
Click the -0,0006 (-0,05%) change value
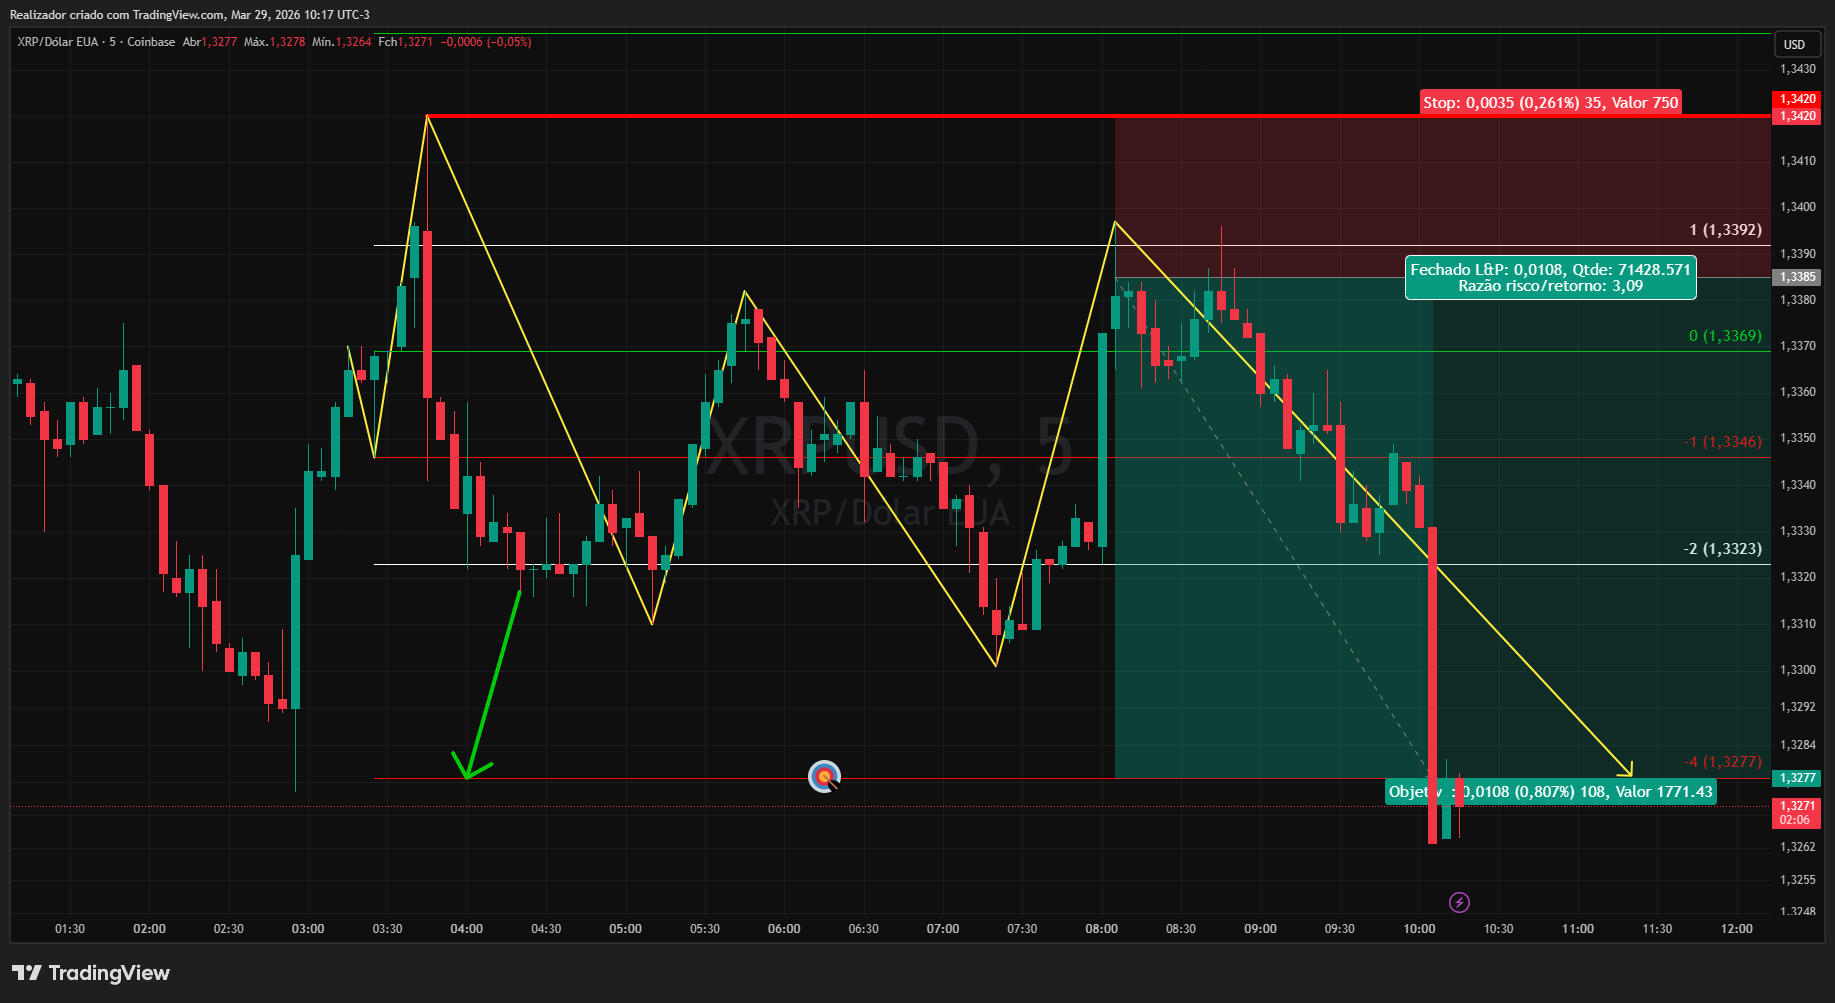pyautogui.click(x=486, y=42)
